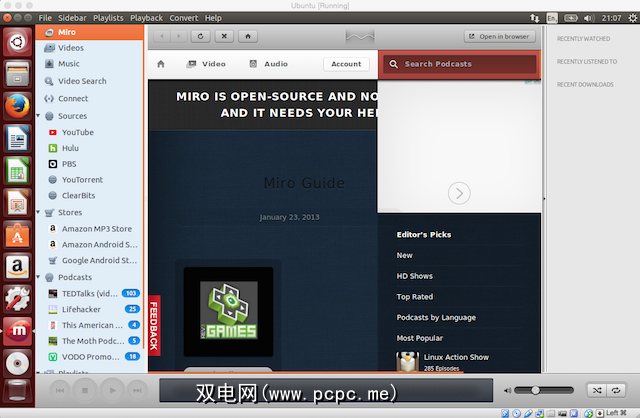Open the File menu
The image size is (640, 418).
point(45,18)
